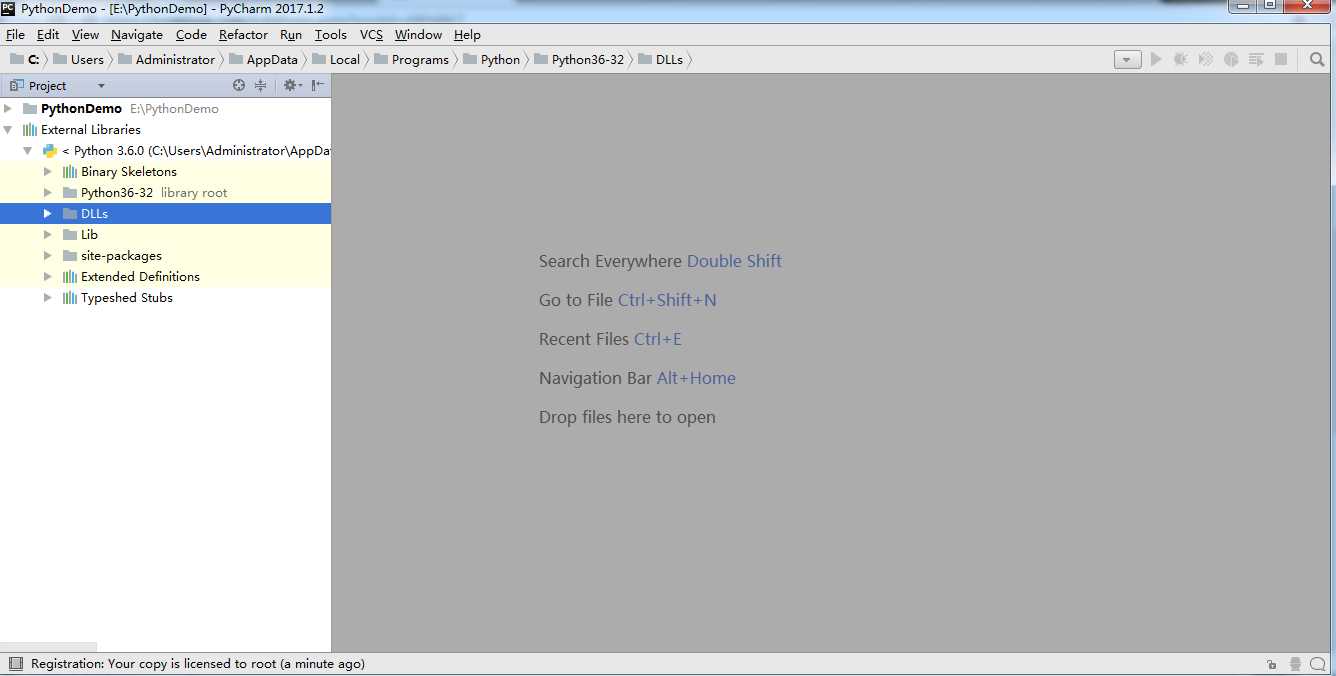Click DLLs in navigation breadcrumb
The width and height of the screenshot is (1336, 676).
click(660, 60)
